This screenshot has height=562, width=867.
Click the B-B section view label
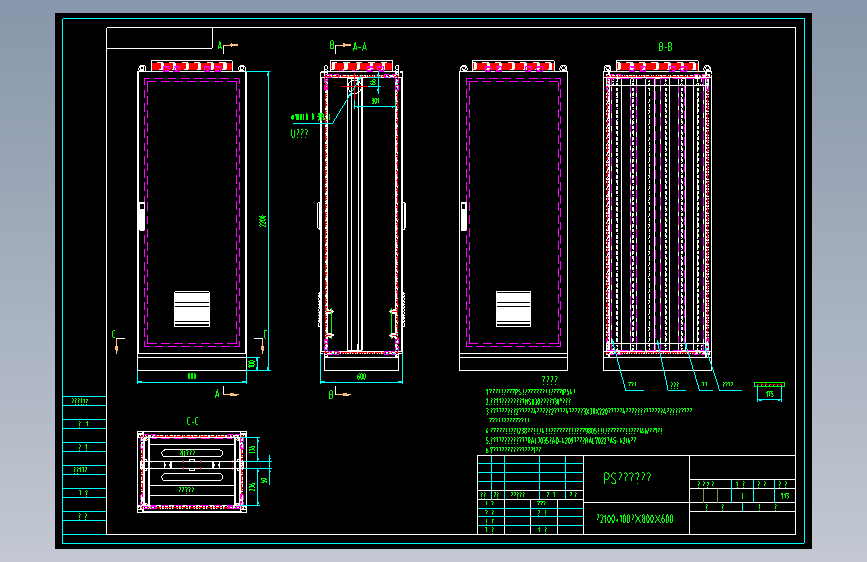665,47
